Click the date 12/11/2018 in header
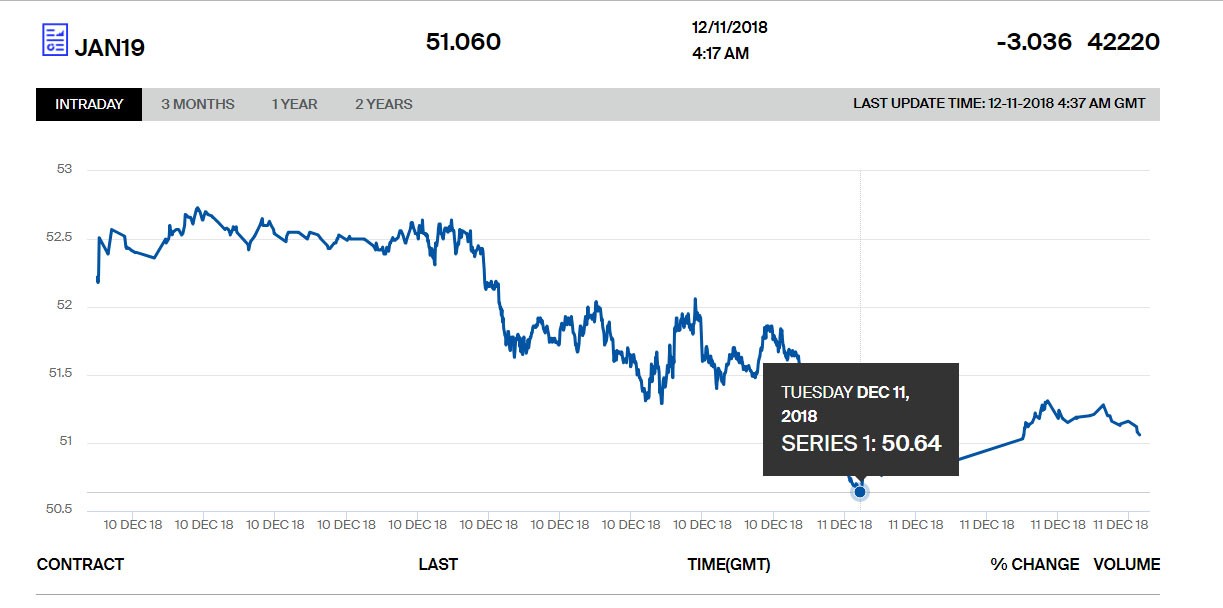 (730, 28)
